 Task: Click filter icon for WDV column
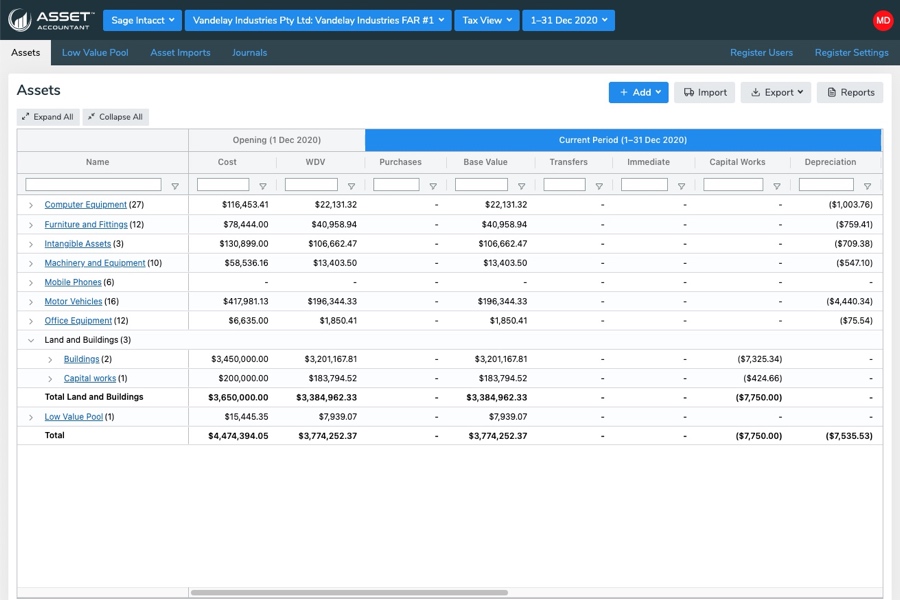pos(351,186)
